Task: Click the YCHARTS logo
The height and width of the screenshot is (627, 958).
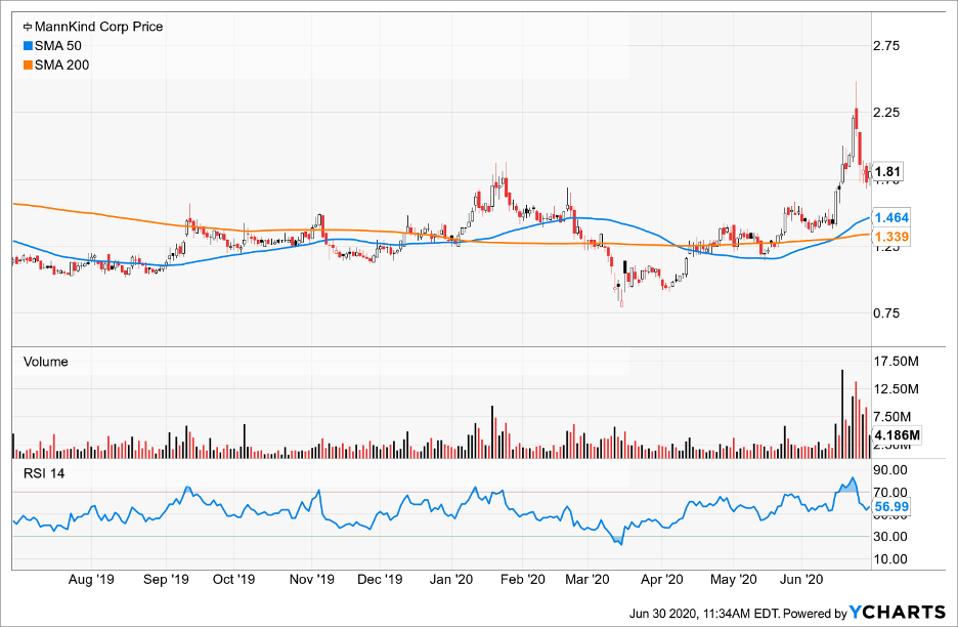Action: (x=898, y=612)
